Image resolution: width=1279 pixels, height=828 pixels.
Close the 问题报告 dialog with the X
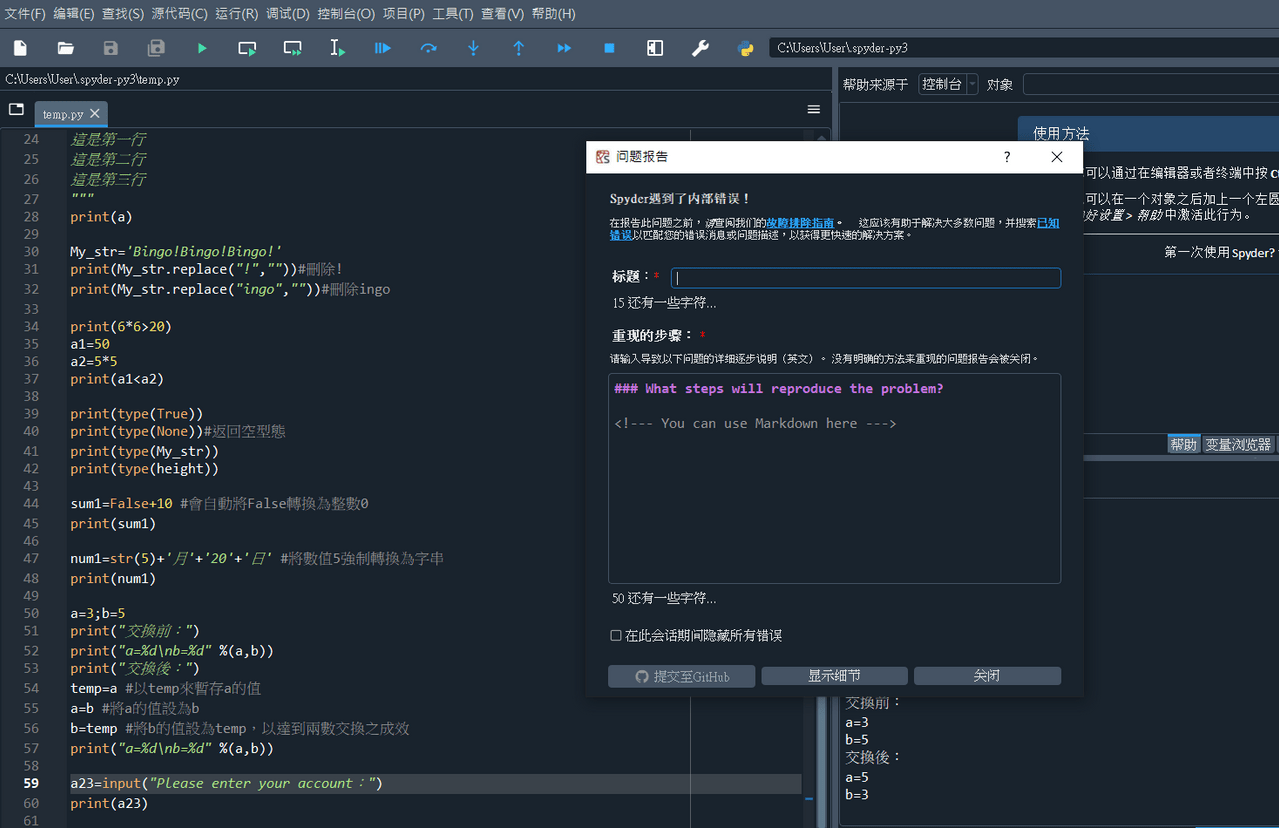pyautogui.click(x=1057, y=157)
